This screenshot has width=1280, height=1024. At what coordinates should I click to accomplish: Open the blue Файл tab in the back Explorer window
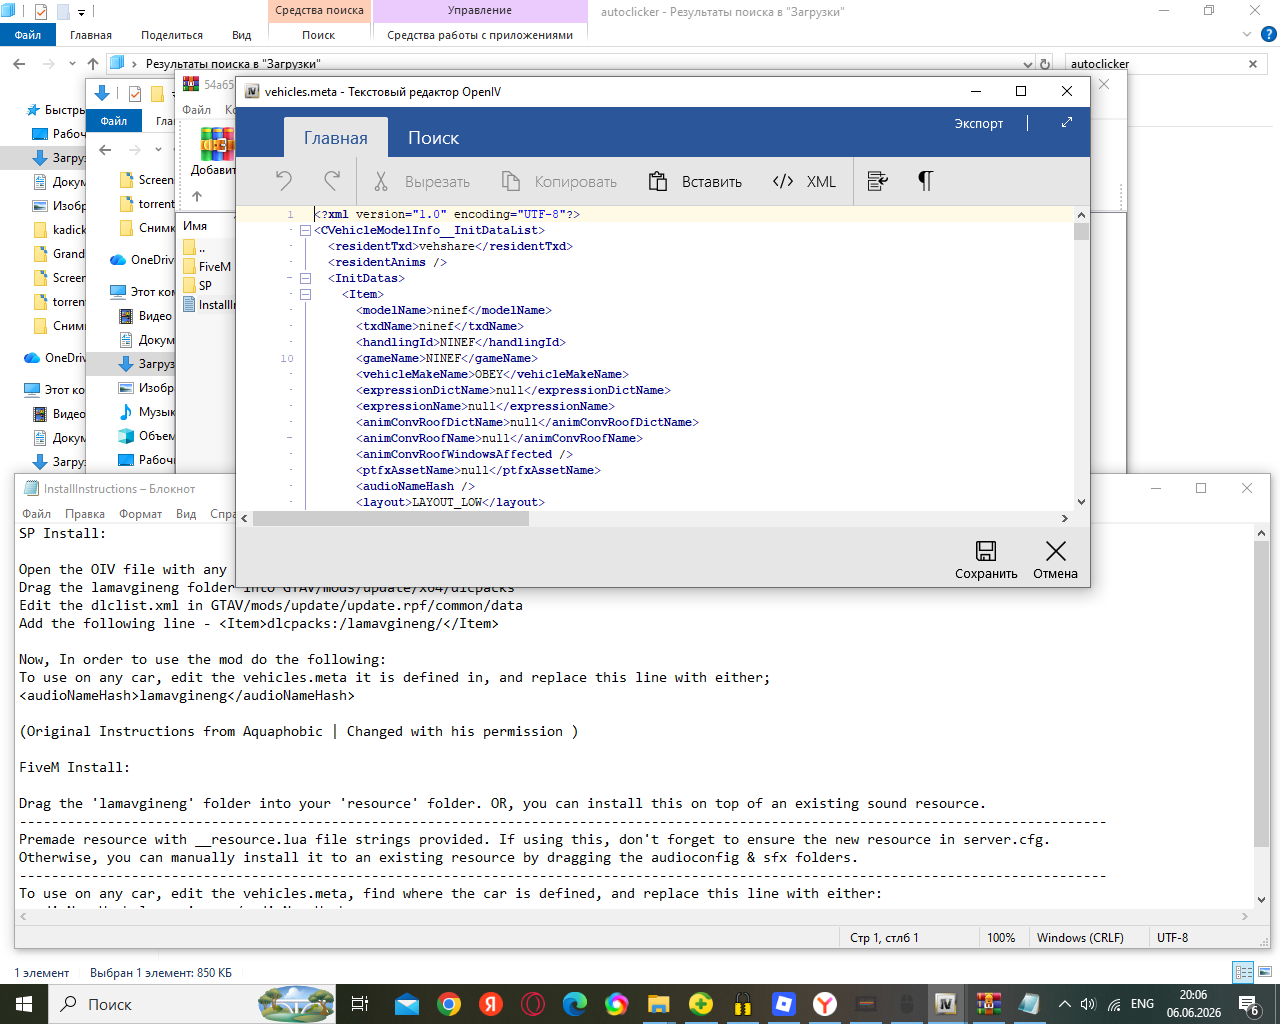[x=28, y=35]
